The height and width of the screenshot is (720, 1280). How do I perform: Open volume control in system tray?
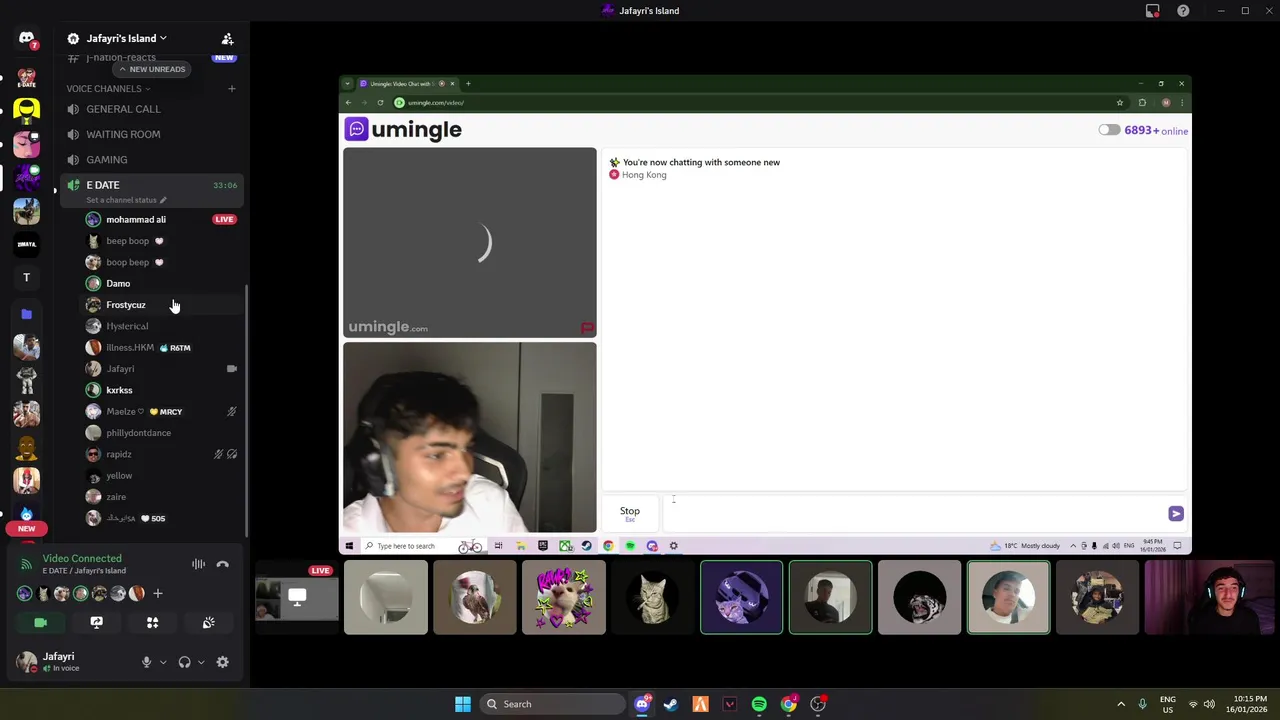point(1209,704)
